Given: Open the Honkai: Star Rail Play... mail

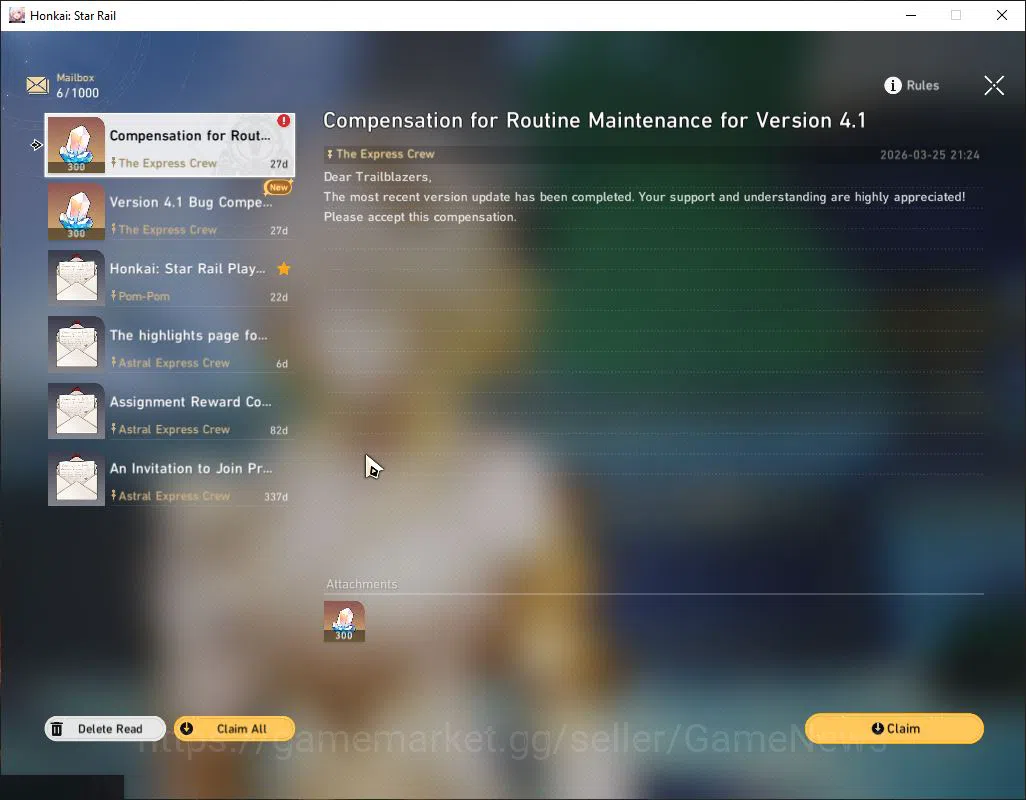Looking at the screenshot, I should (x=170, y=278).
